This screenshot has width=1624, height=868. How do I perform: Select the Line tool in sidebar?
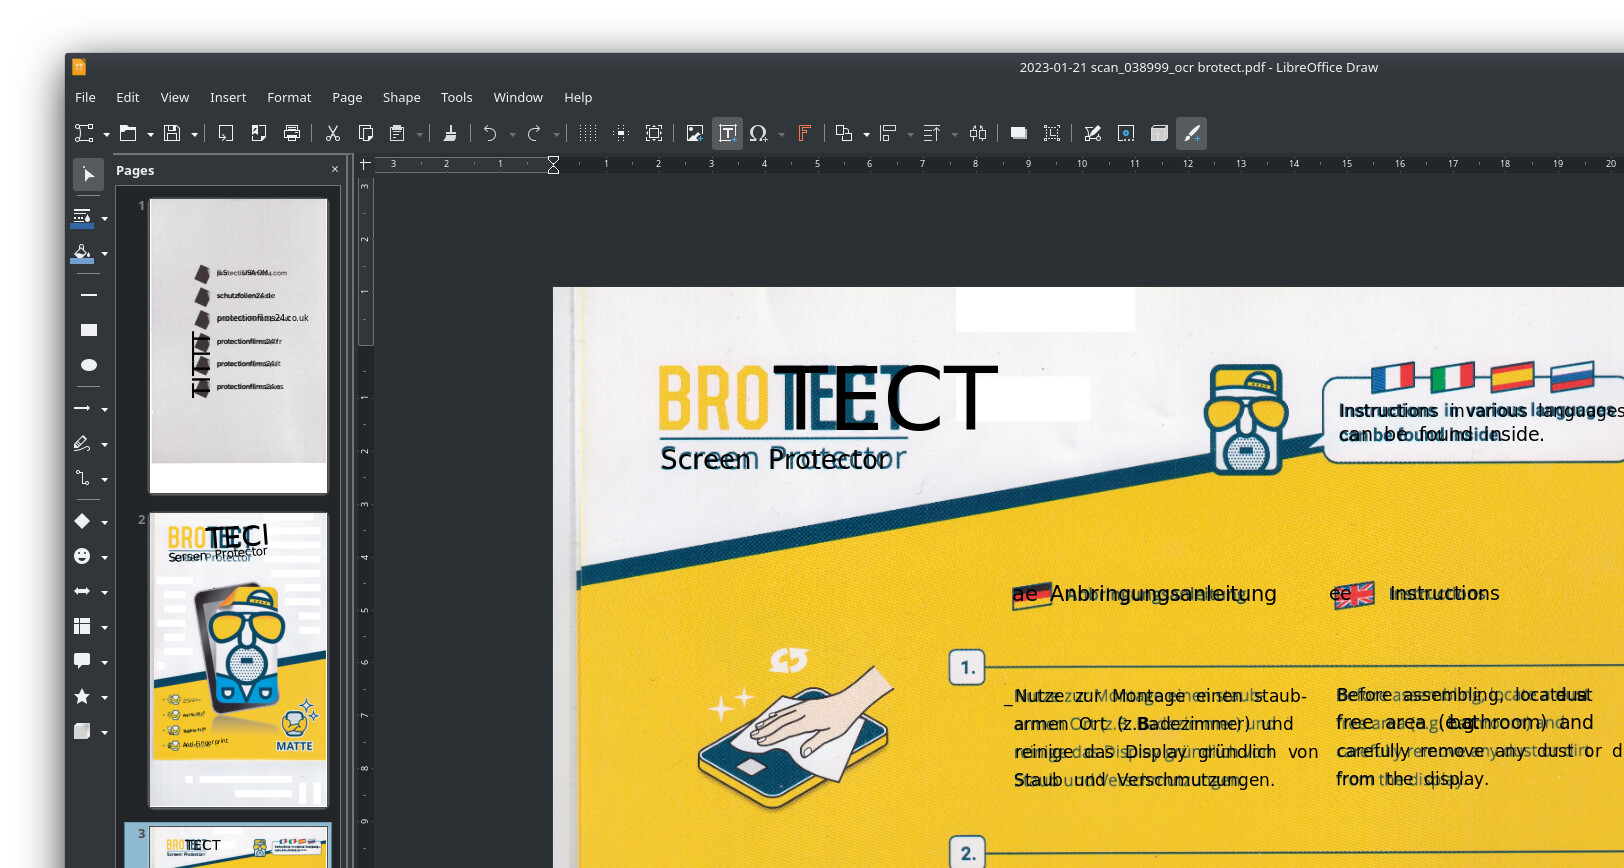(x=89, y=295)
